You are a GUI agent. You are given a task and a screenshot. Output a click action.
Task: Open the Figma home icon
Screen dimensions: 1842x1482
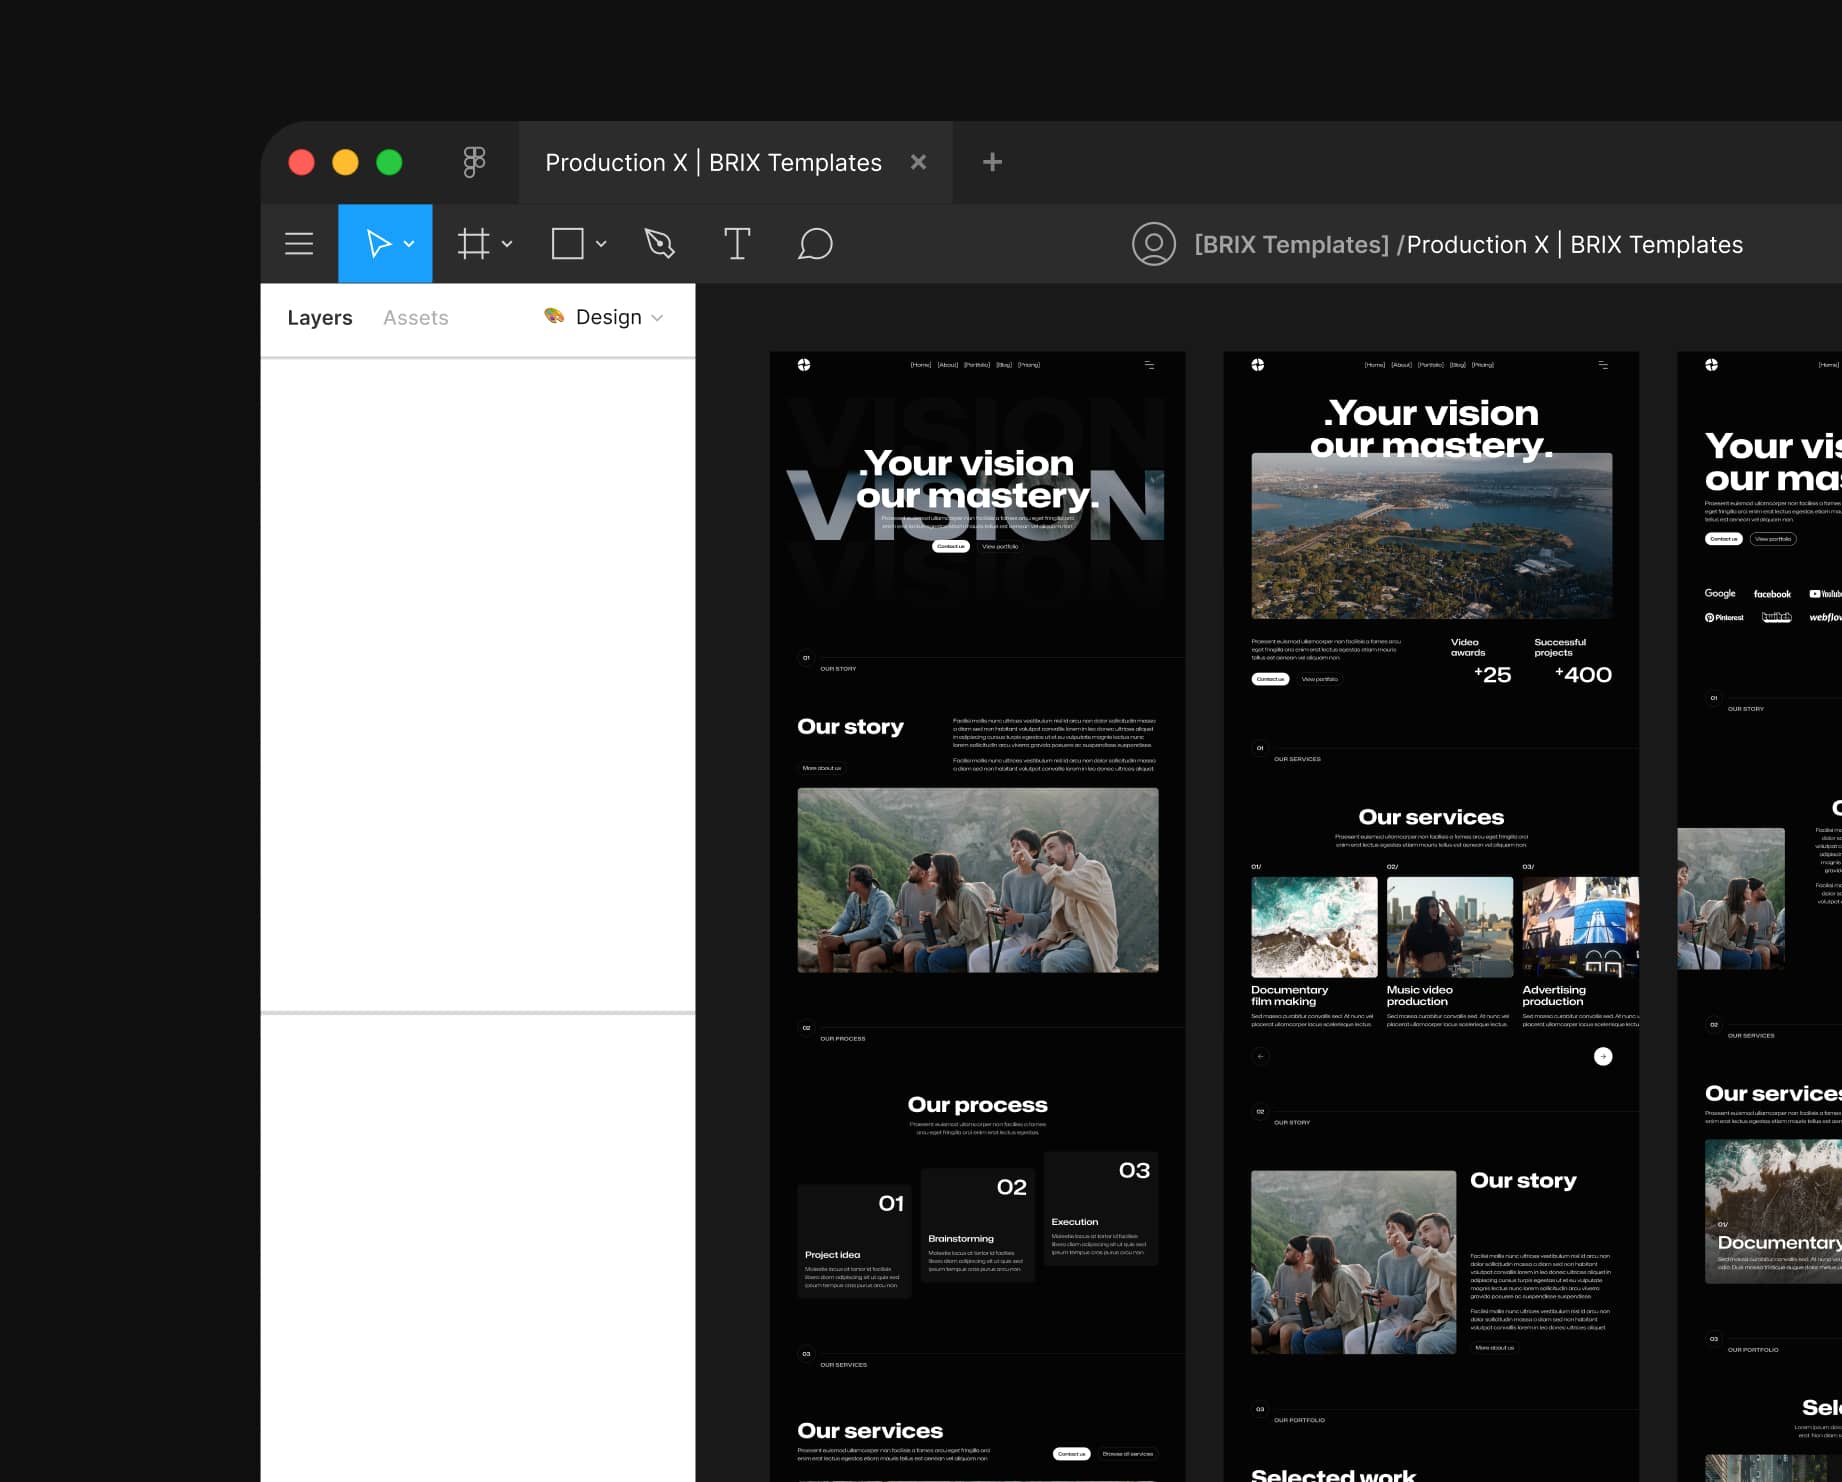pyautogui.click(x=474, y=162)
